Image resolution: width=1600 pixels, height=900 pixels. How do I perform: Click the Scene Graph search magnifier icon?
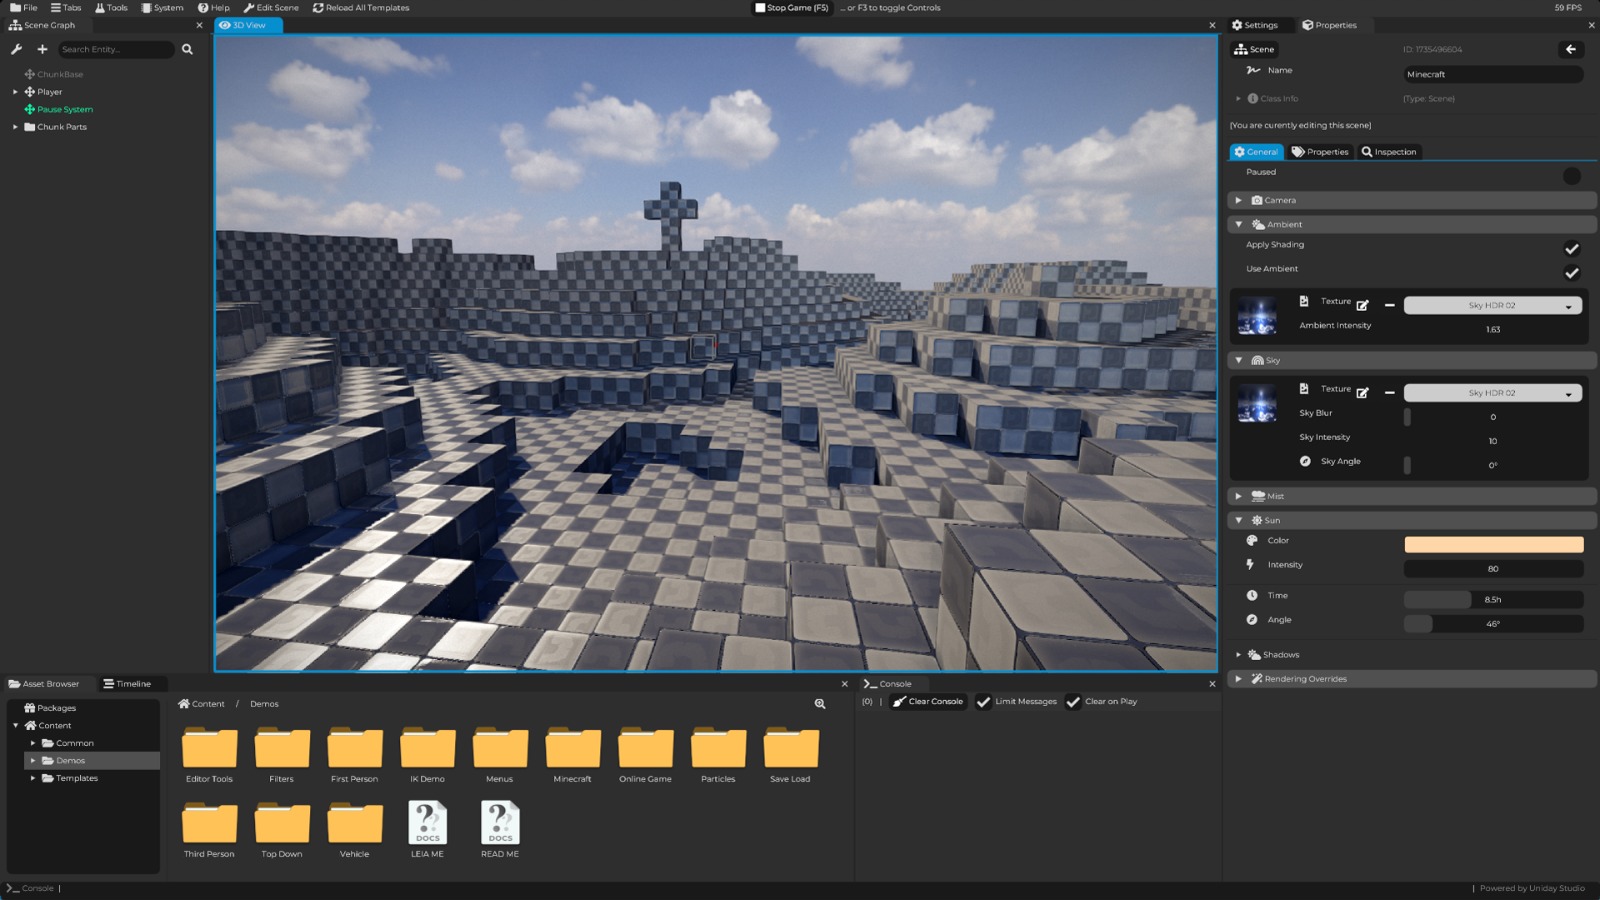187,49
